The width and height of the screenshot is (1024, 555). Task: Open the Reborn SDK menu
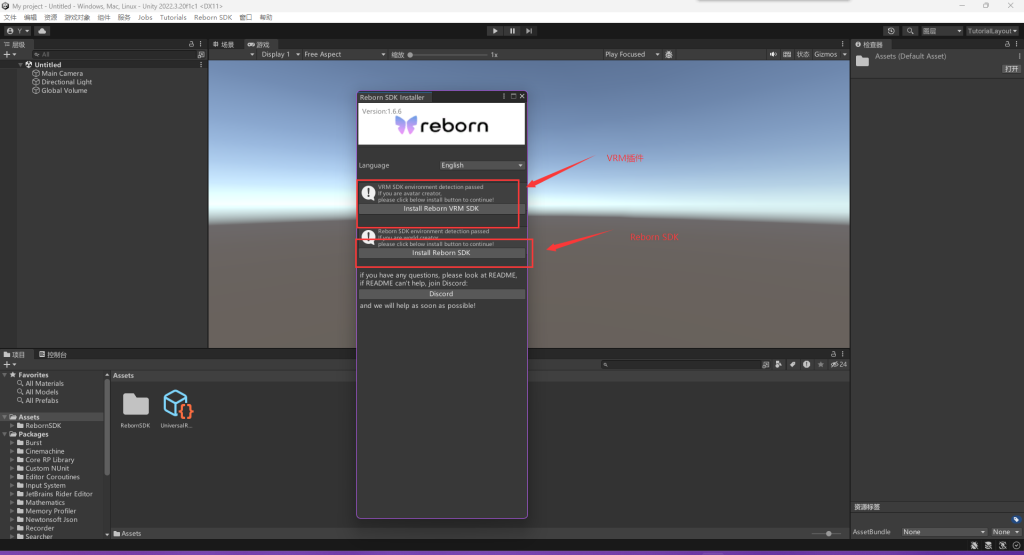coord(214,17)
